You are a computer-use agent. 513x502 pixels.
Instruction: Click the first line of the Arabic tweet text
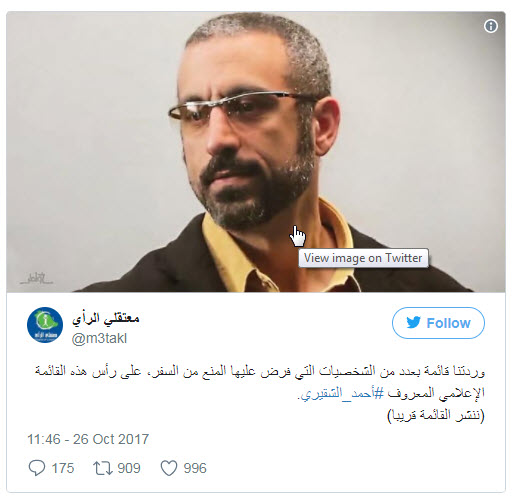pos(260,372)
